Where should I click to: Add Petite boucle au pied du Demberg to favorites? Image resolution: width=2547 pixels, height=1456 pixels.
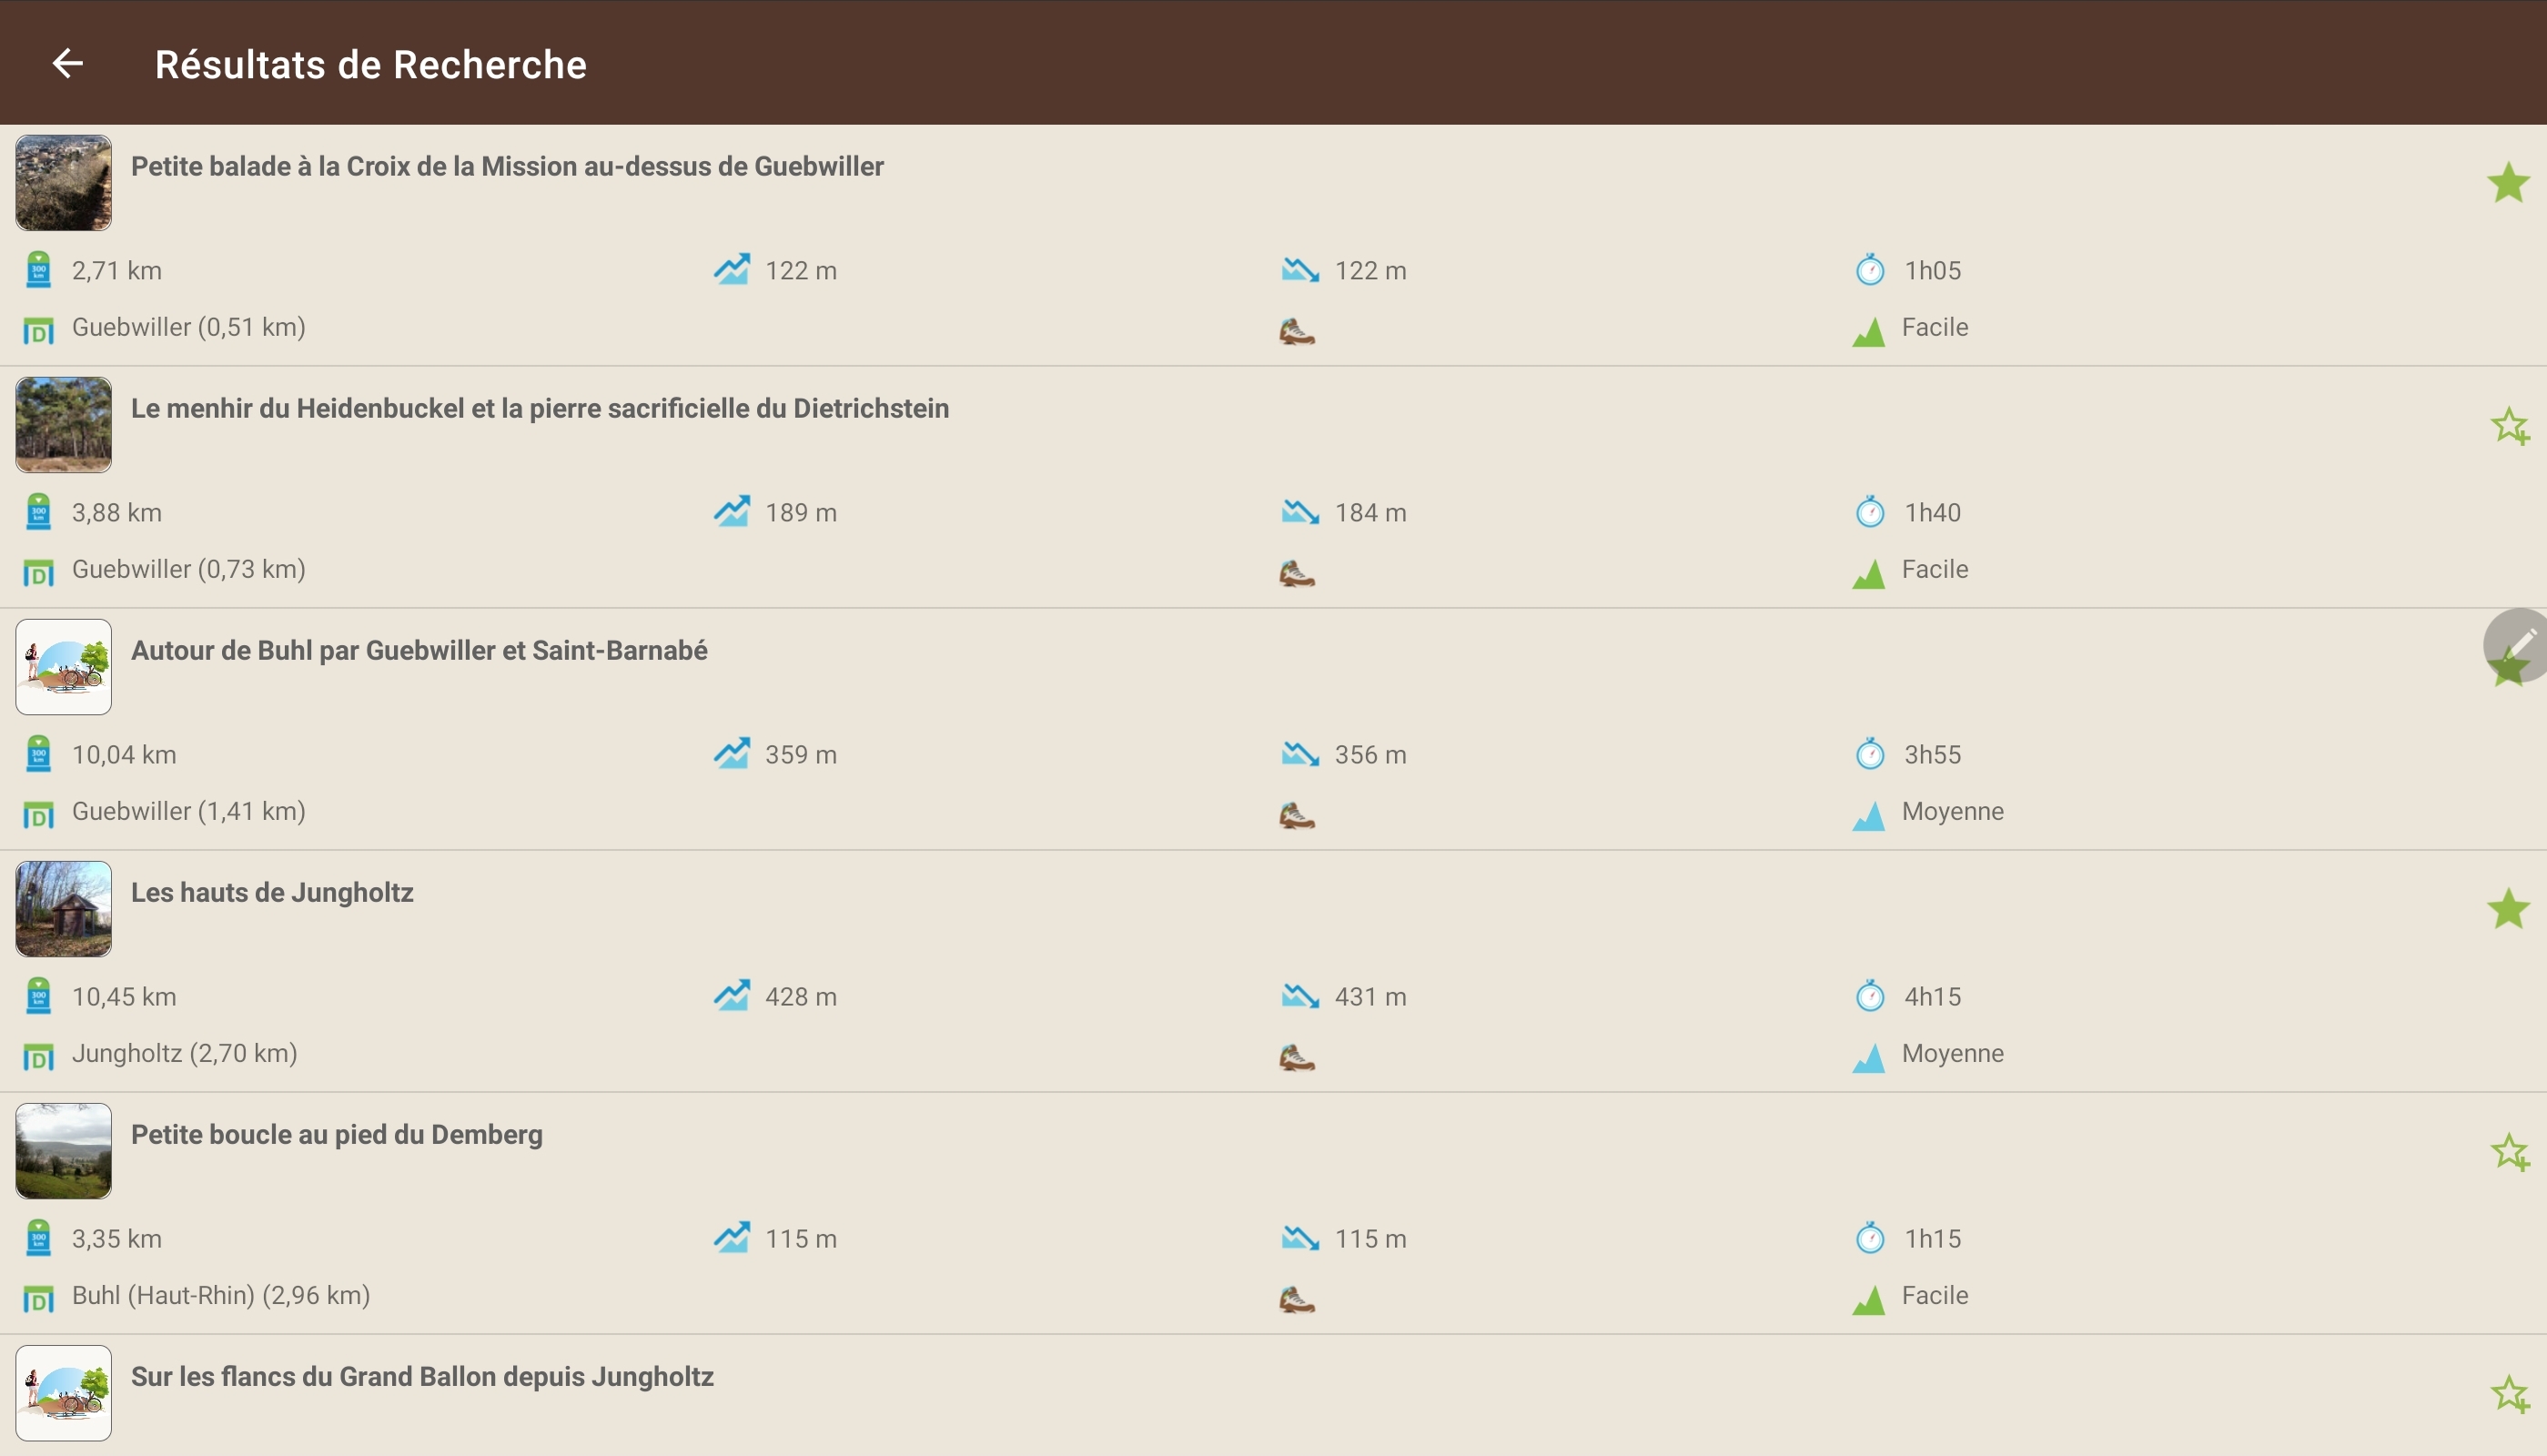(x=2509, y=1152)
